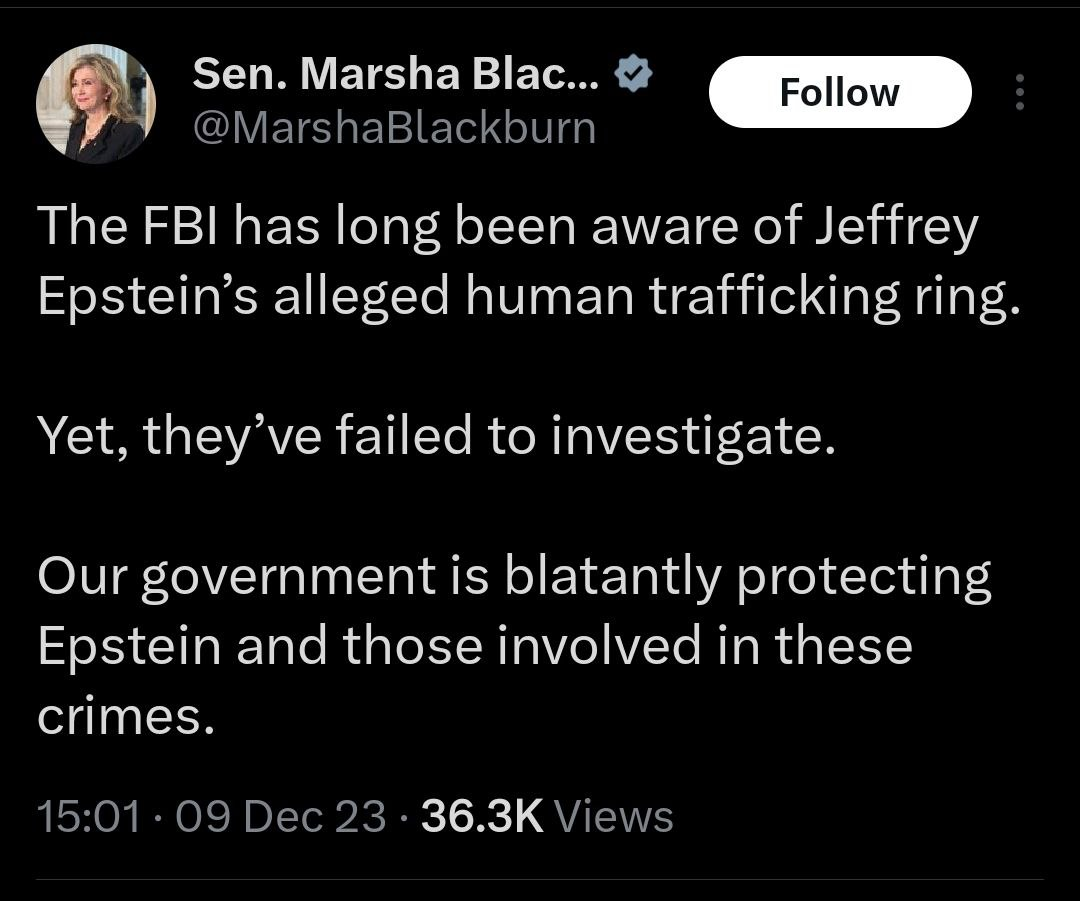Open the more options three-dot menu
Image resolution: width=1080 pixels, height=901 pixels.
click(1020, 93)
